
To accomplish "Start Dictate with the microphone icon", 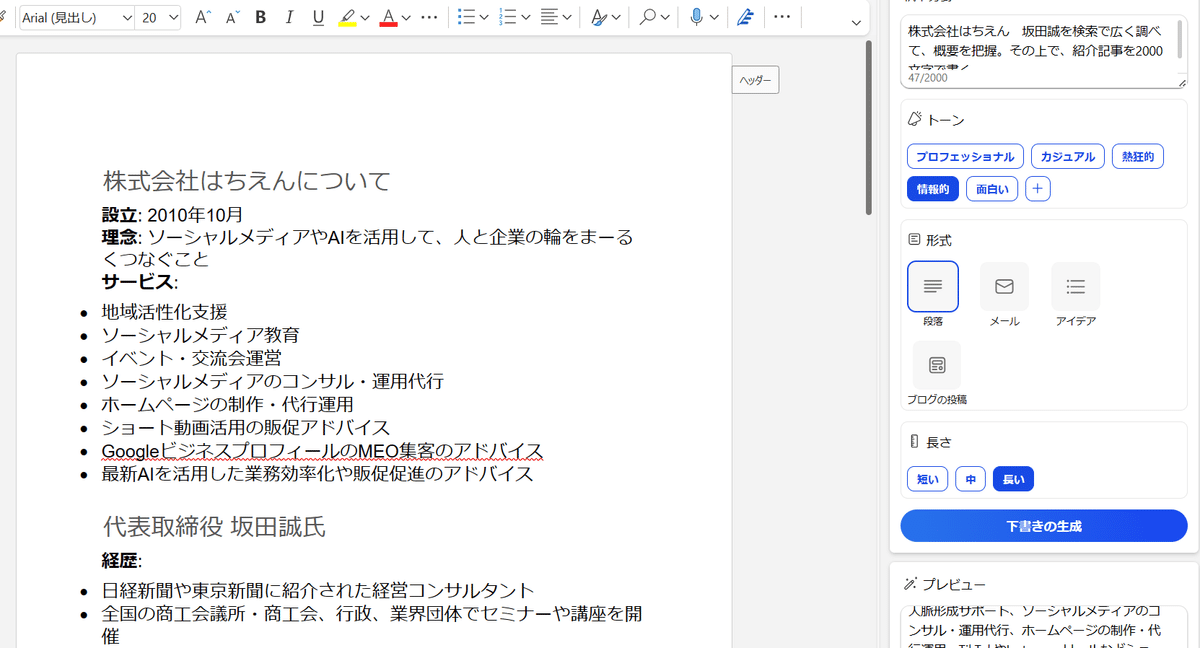I will [x=696, y=18].
